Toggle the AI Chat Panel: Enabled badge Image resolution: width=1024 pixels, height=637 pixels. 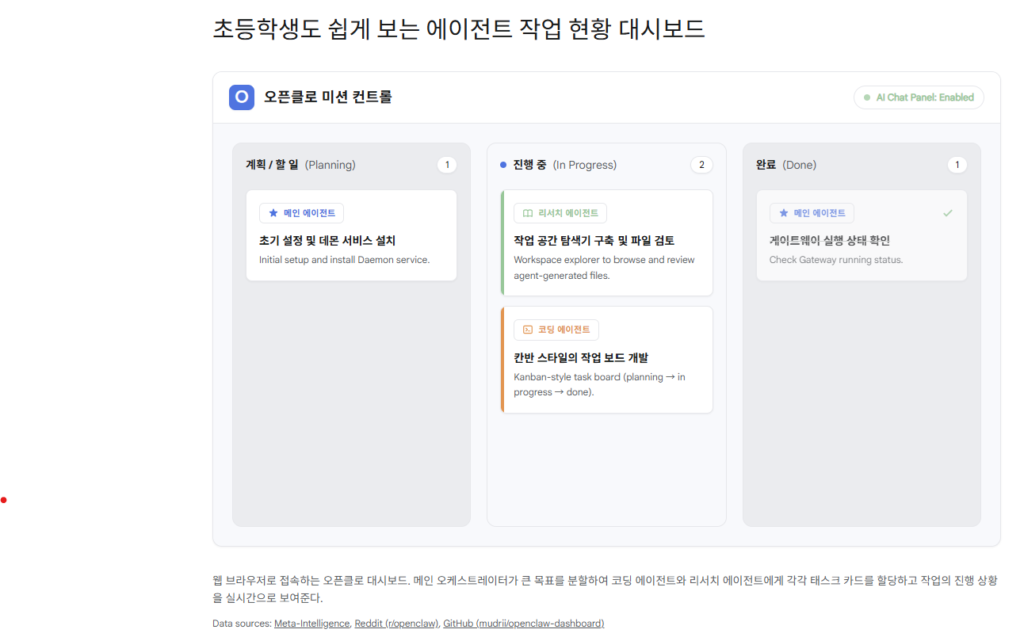[918, 98]
